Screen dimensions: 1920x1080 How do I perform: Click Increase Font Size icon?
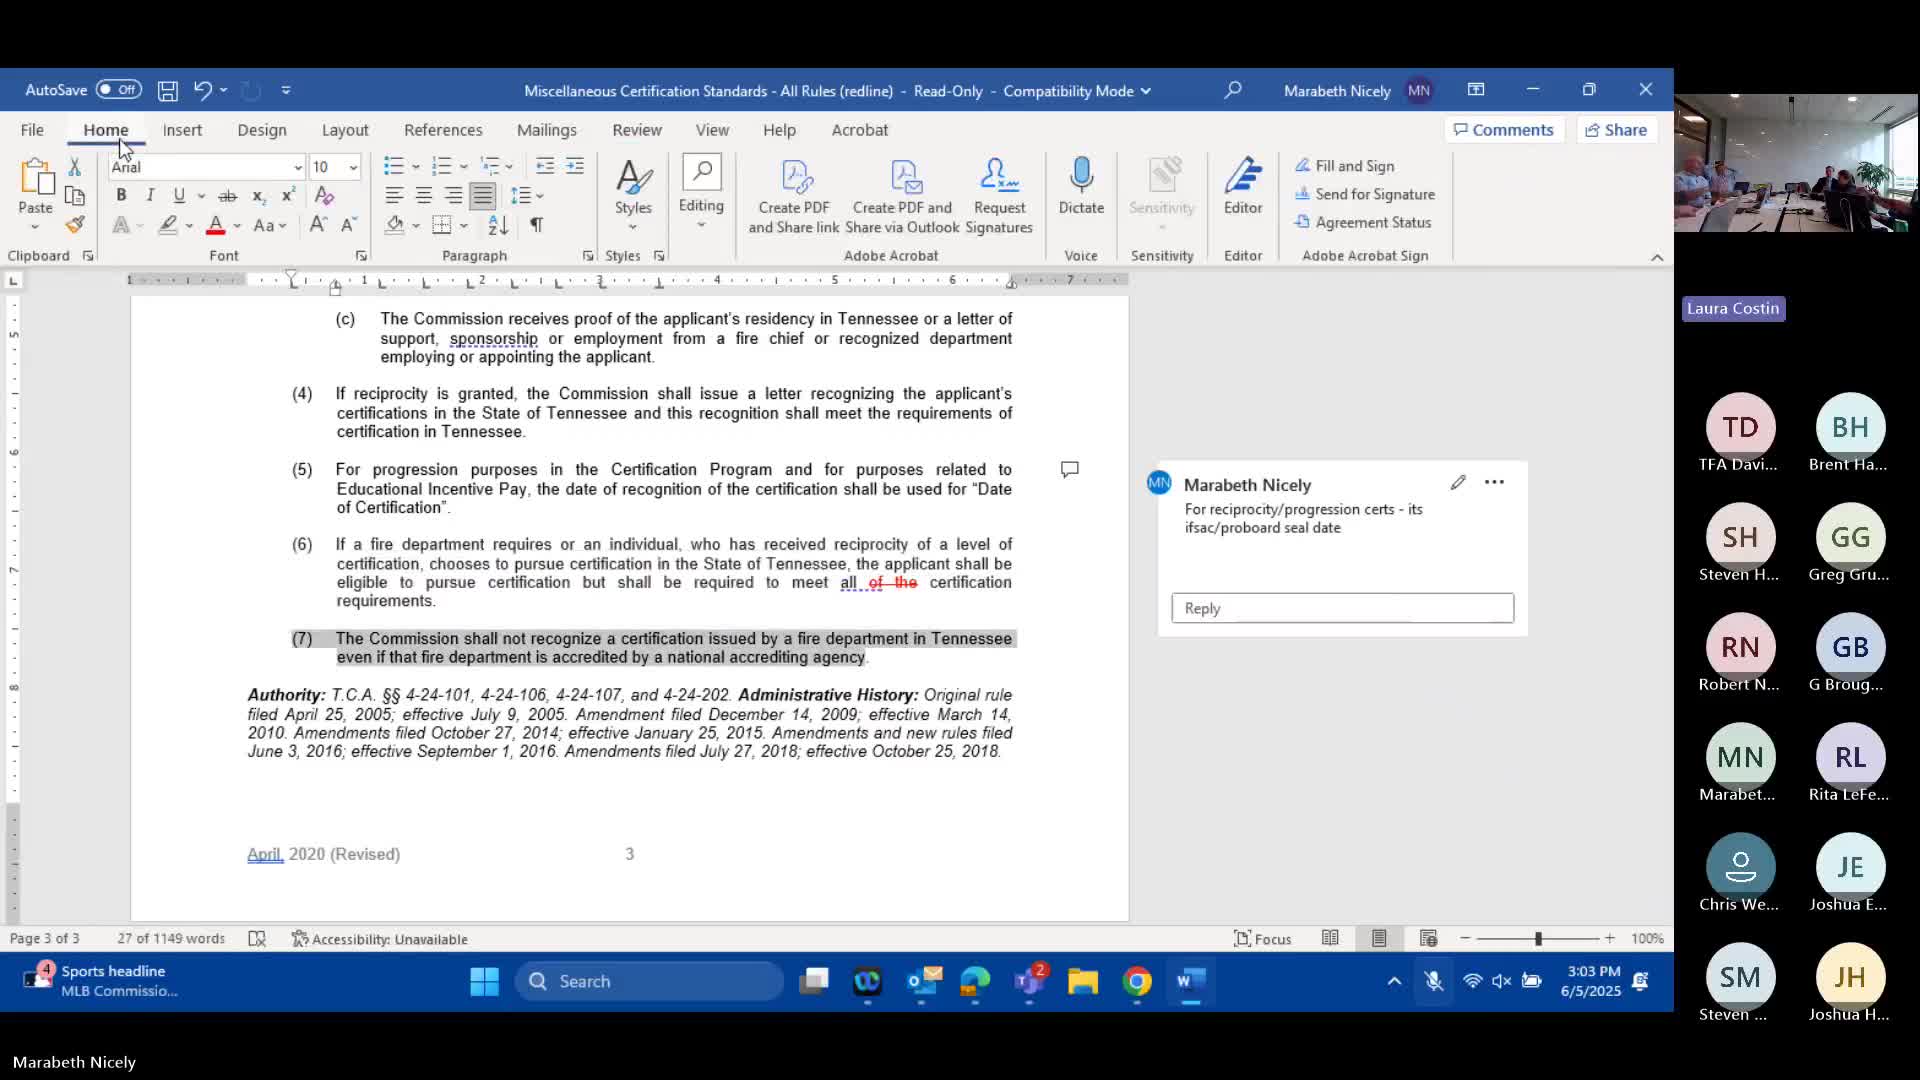pyautogui.click(x=318, y=225)
